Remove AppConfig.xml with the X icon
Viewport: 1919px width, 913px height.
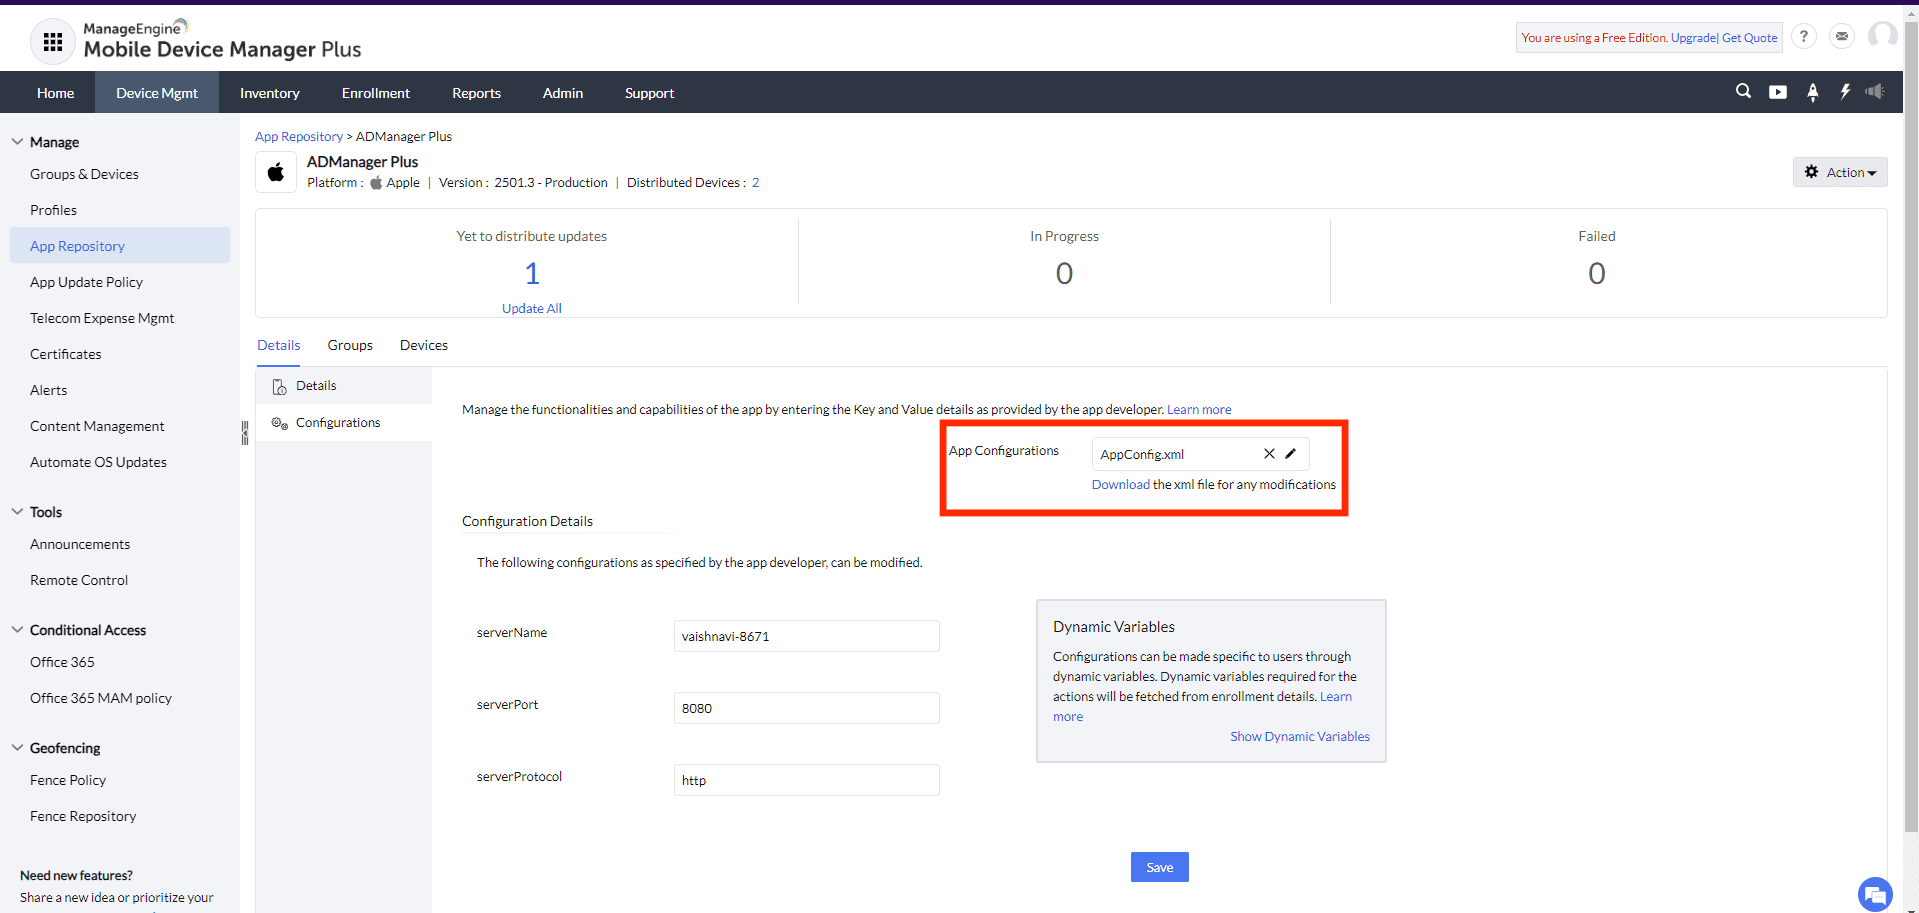[x=1268, y=453]
